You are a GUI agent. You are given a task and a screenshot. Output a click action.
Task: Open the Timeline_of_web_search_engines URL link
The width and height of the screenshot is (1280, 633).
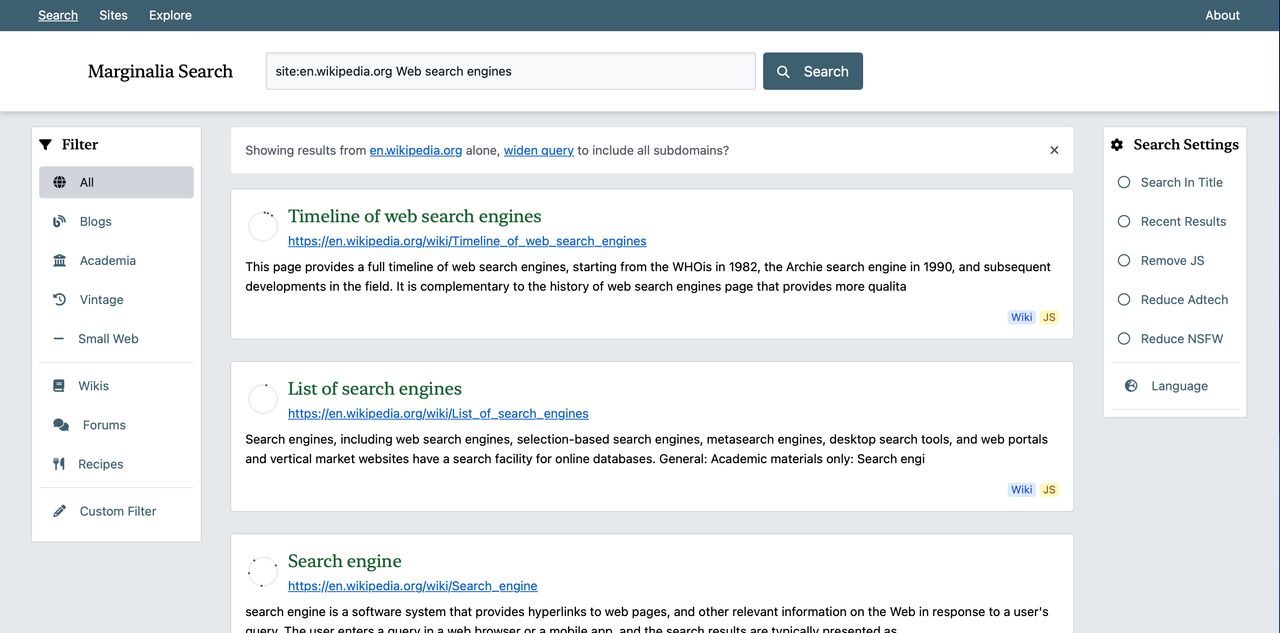[467, 241]
